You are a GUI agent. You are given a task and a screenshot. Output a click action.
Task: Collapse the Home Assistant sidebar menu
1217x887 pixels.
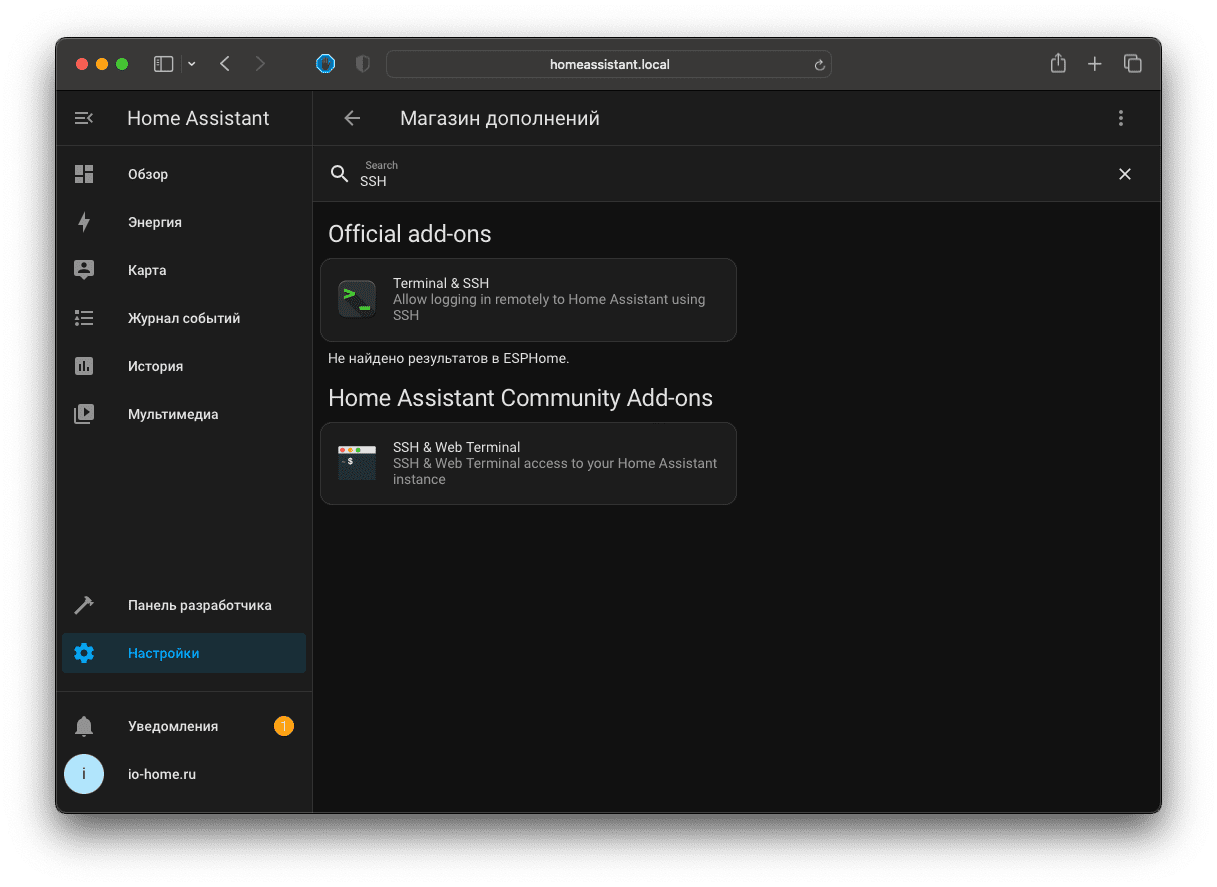pos(84,118)
